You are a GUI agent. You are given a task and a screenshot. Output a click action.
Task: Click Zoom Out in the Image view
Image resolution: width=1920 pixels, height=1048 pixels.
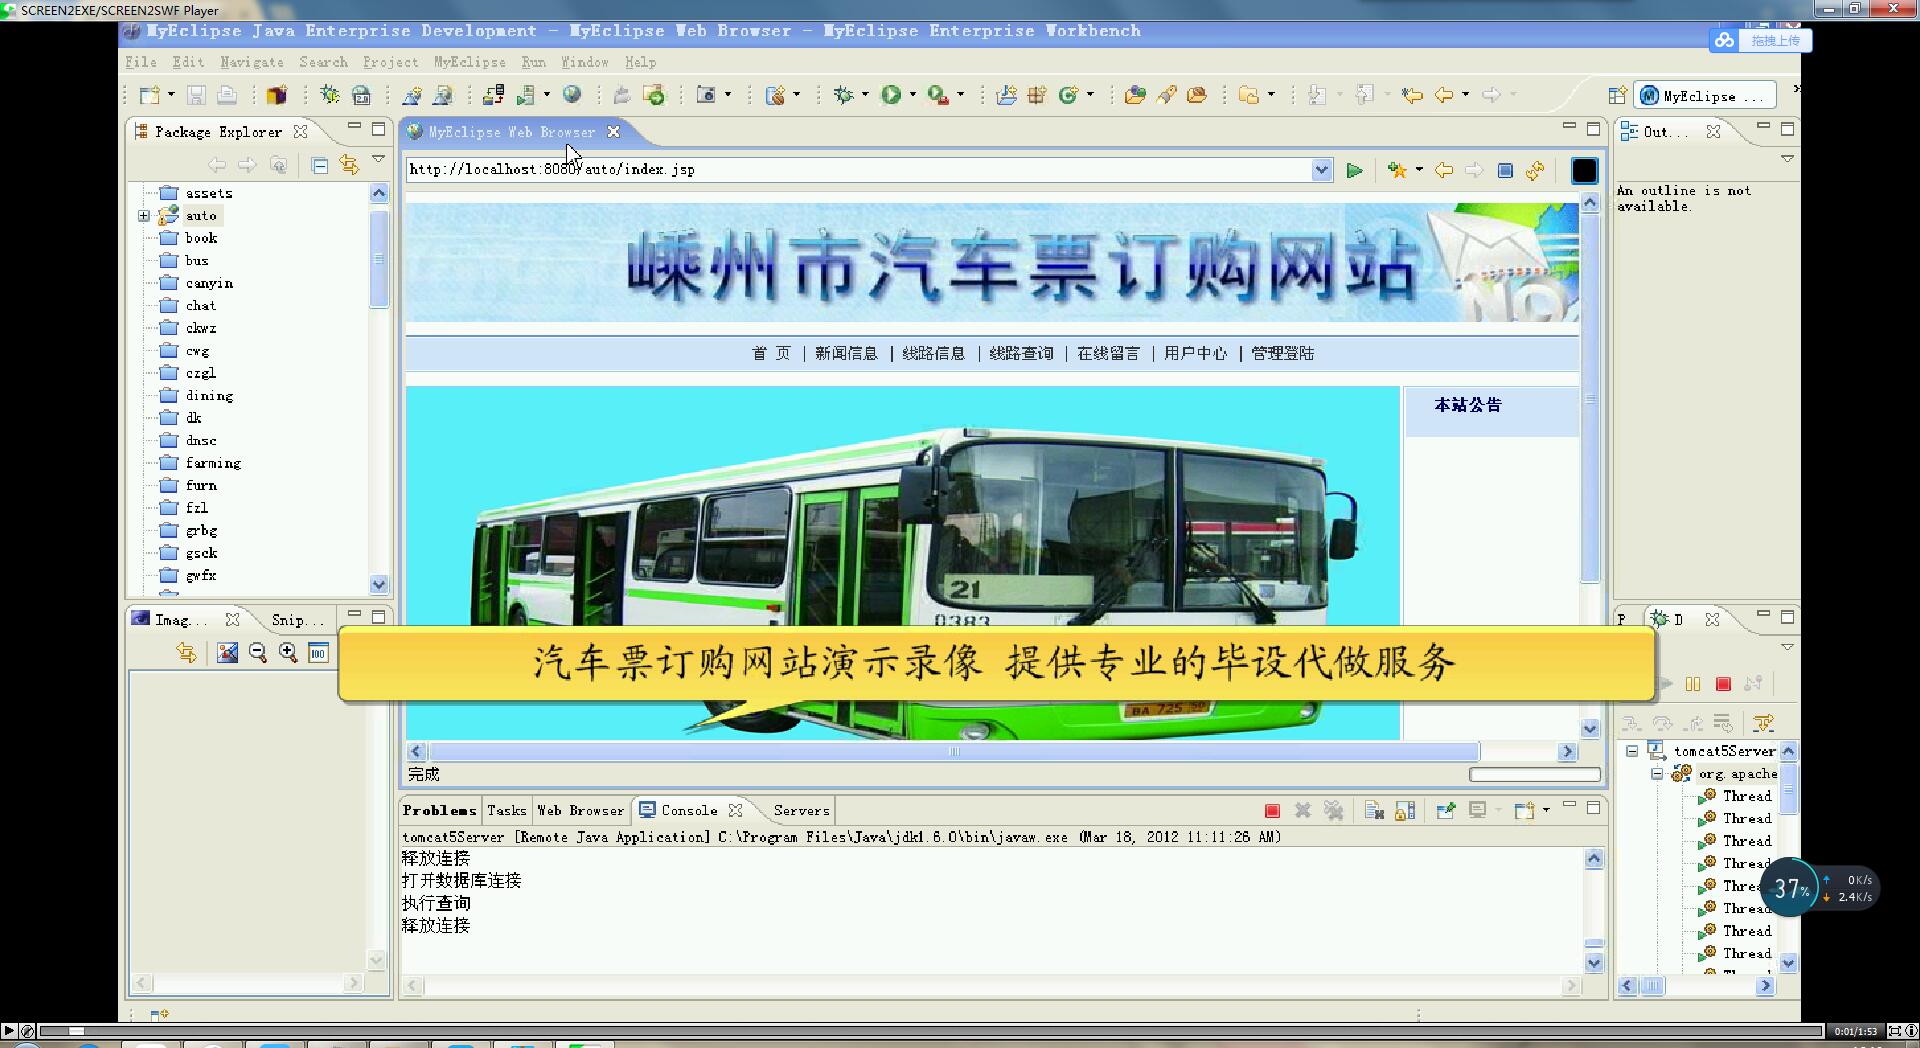tap(257, 653)
